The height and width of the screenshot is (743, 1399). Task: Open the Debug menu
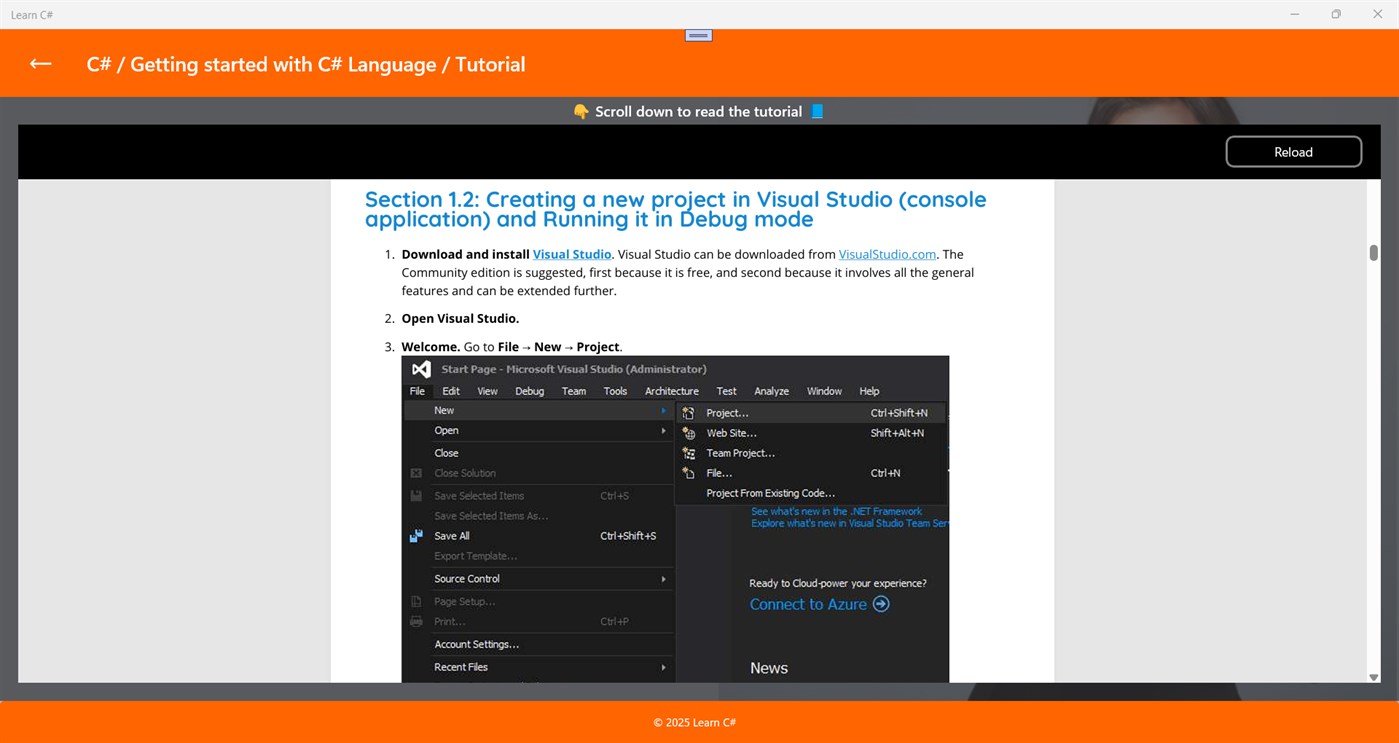(x=530, y=391)
